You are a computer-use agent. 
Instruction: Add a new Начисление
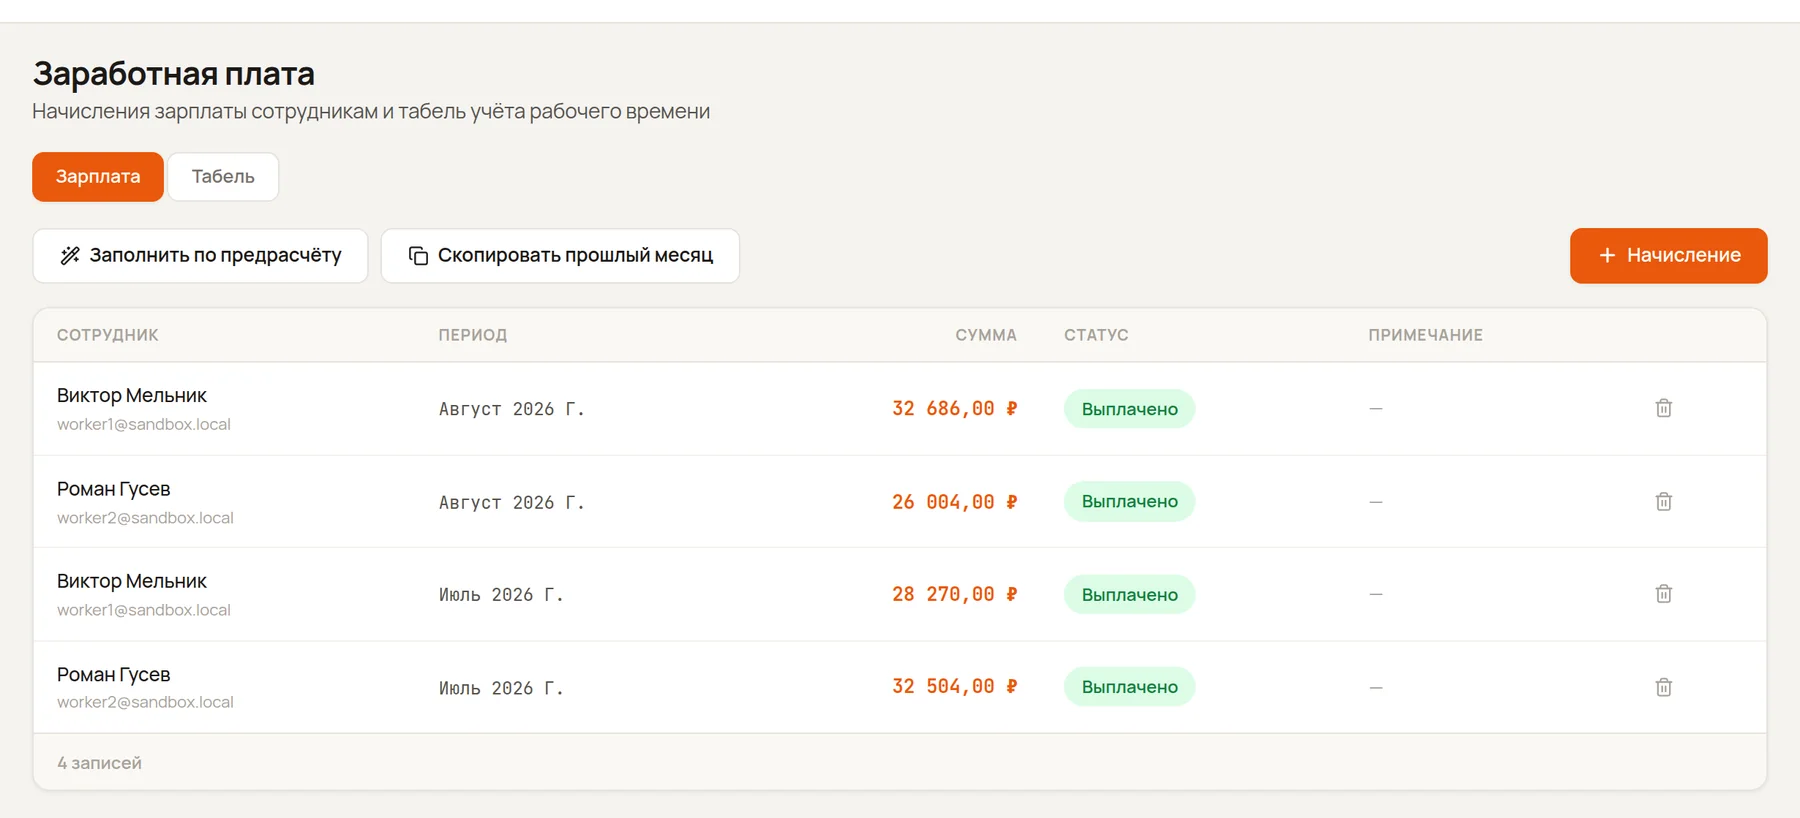[x=1668, y=256]
